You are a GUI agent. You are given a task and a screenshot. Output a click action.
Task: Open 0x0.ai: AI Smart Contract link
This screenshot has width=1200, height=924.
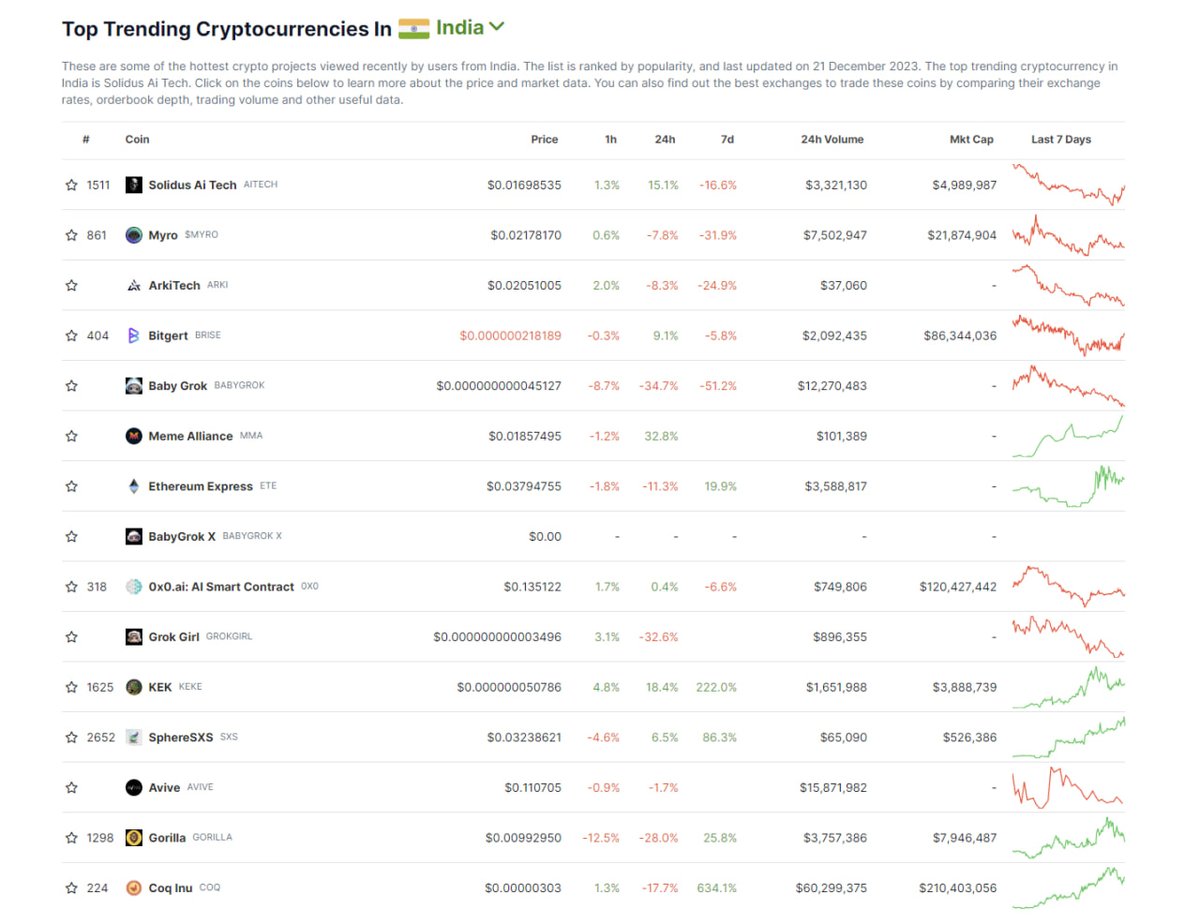pyautogui.click(x=221, y=587)
